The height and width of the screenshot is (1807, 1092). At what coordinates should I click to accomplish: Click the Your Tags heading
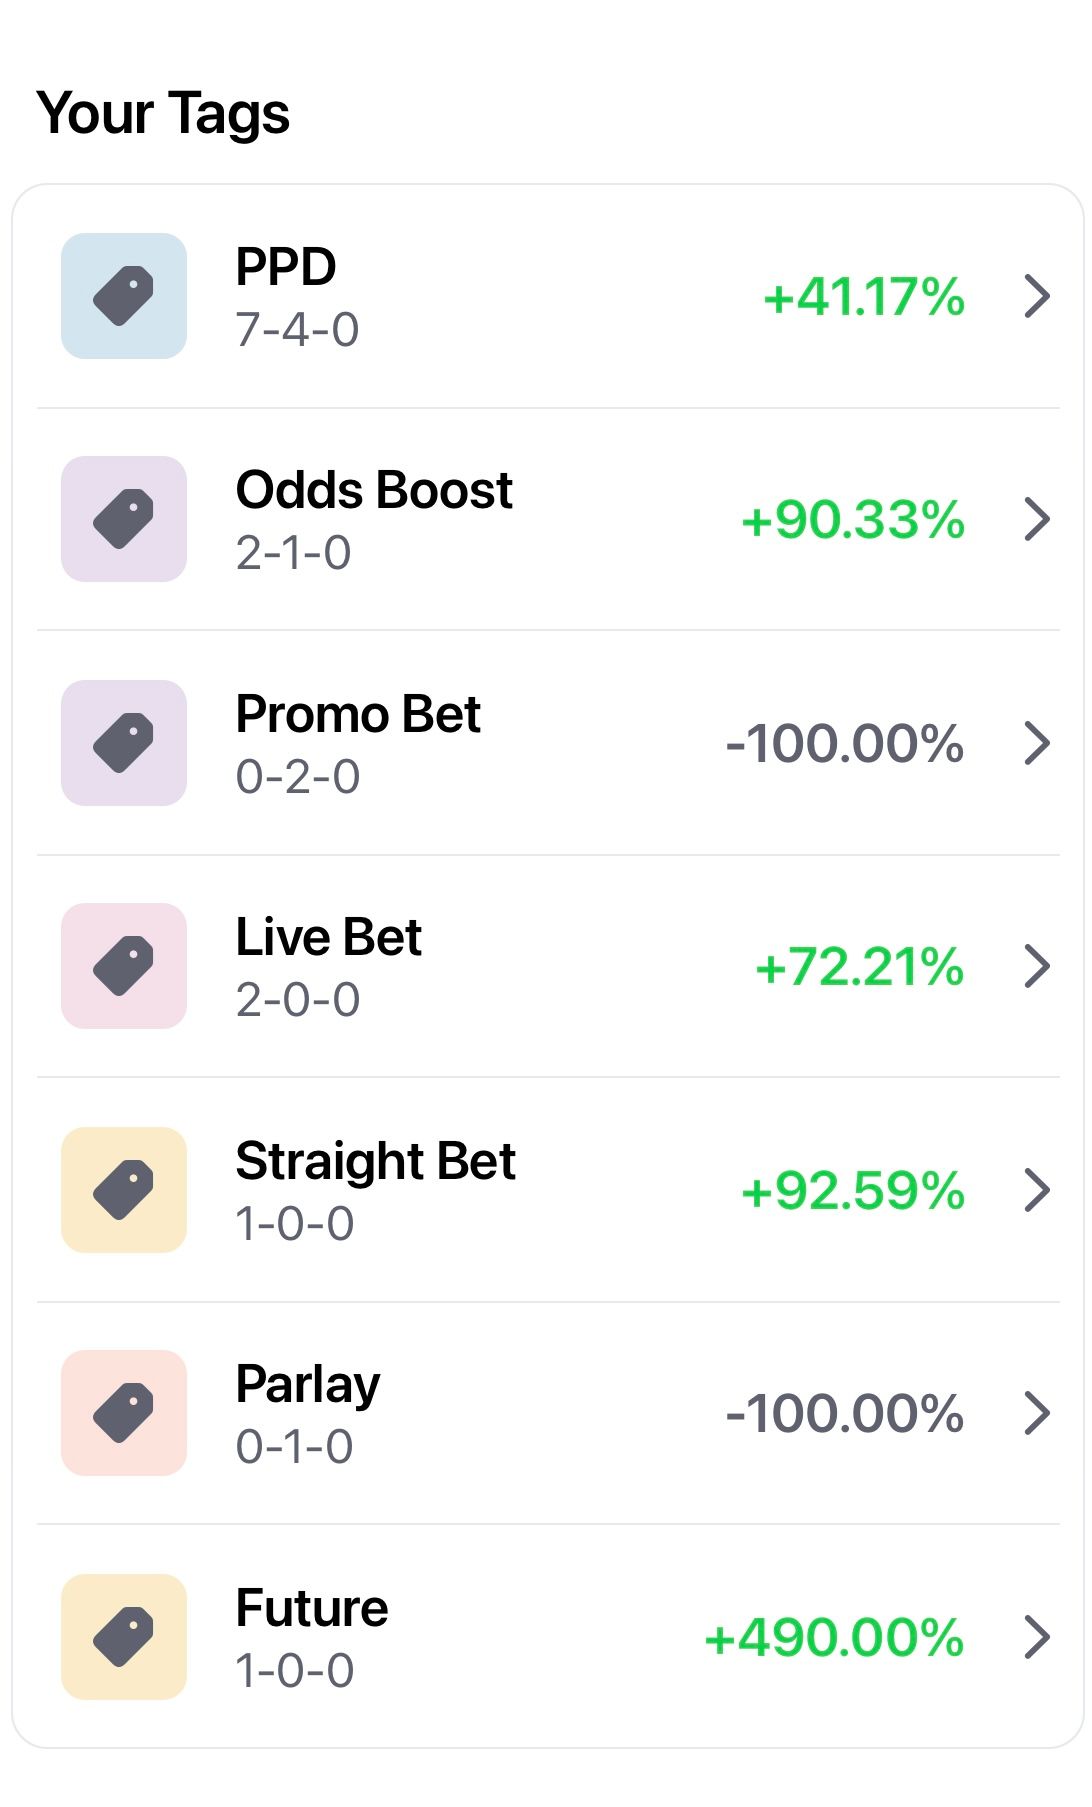pyautogui.click(x=163, y=113)
